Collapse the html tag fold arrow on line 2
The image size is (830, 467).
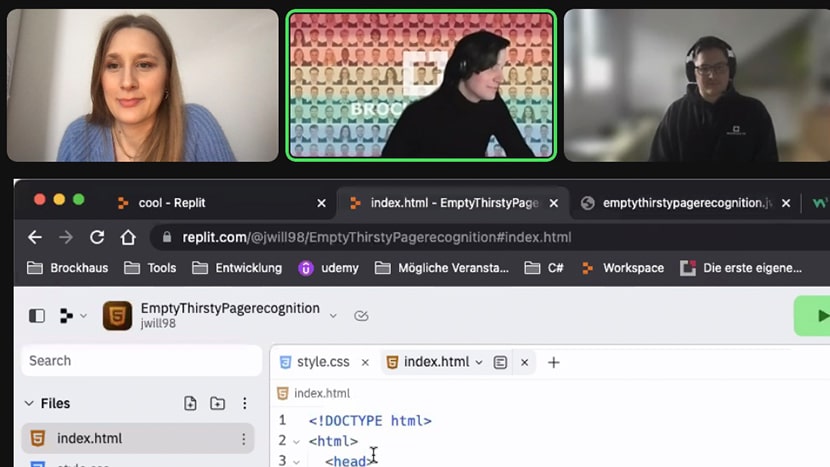click(296, 442)
